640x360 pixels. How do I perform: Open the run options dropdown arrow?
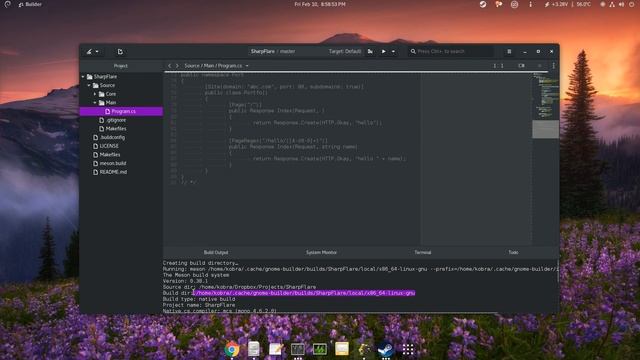pyautogui.click(x=393, y=51)
